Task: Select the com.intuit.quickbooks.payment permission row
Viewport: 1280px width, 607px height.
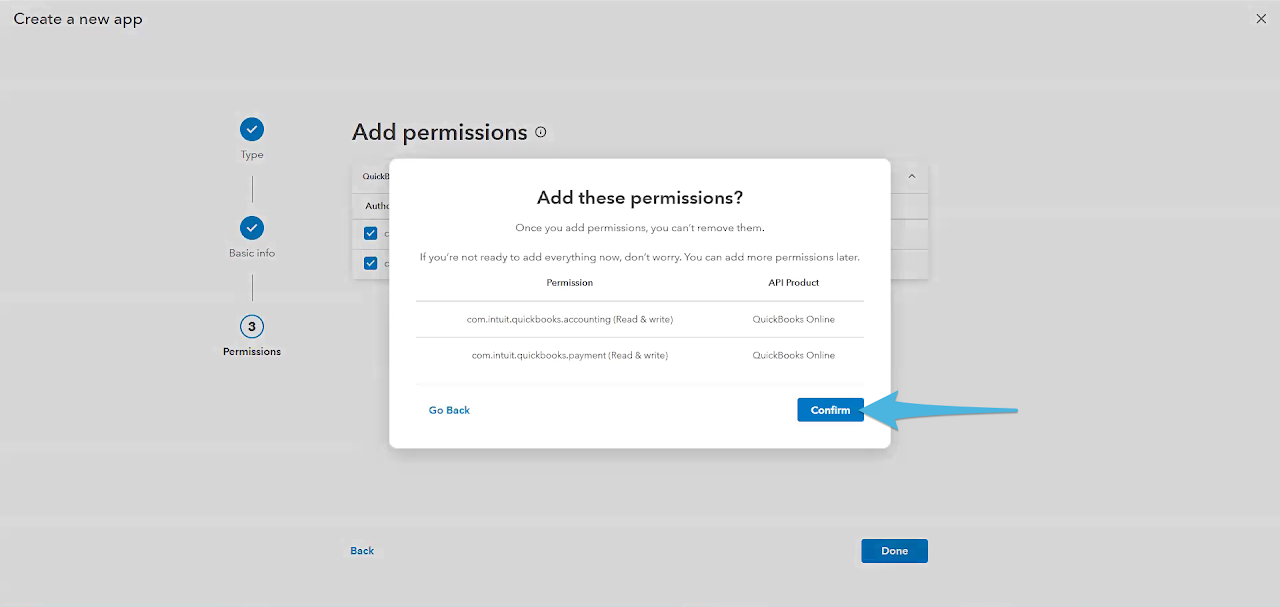Action: (x=570, y=355)
